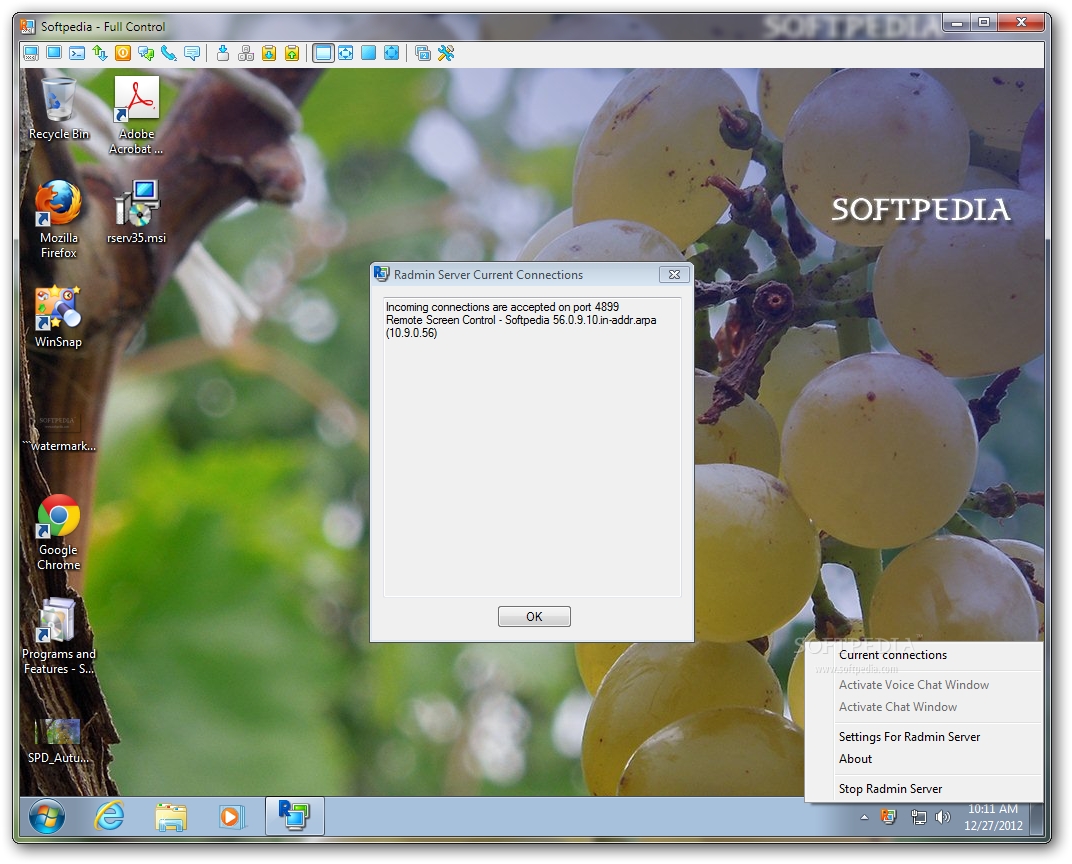Click Get Clipboard down-arrow icon

click(x=269, y=53)
